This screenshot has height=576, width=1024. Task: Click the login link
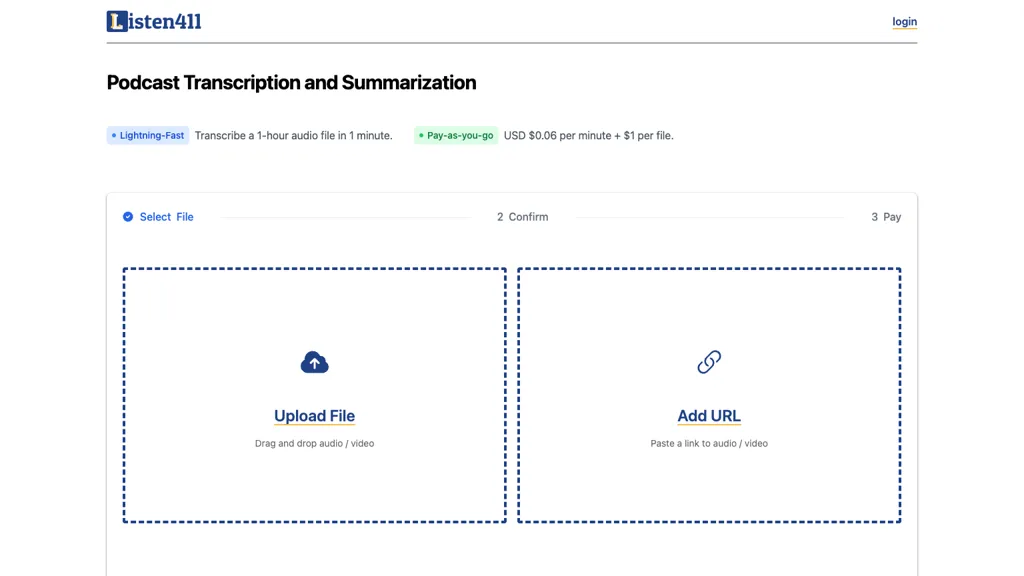pos(904,22)
